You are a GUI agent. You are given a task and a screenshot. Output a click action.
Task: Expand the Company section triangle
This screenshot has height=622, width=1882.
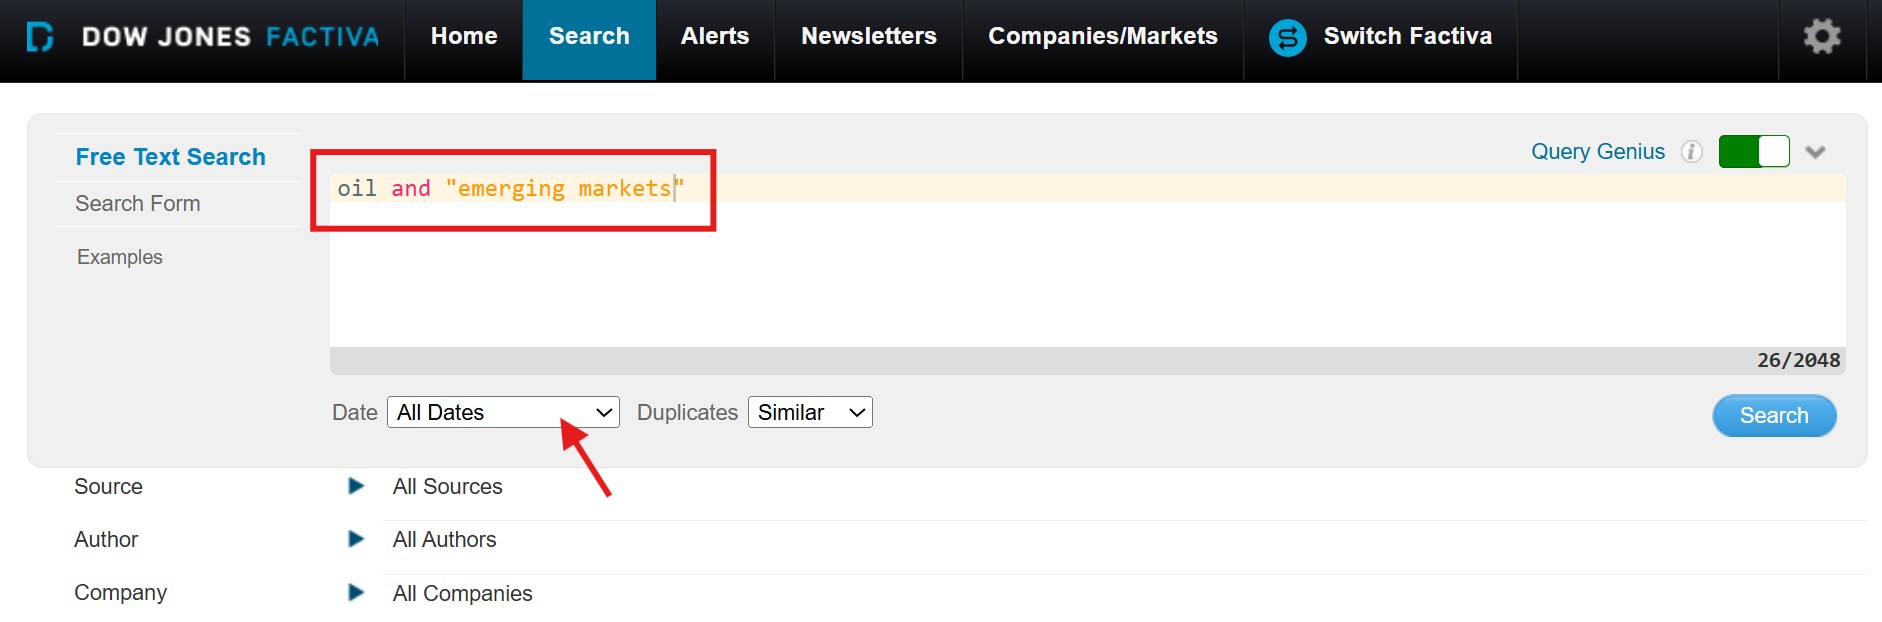[x=356, y=592]
